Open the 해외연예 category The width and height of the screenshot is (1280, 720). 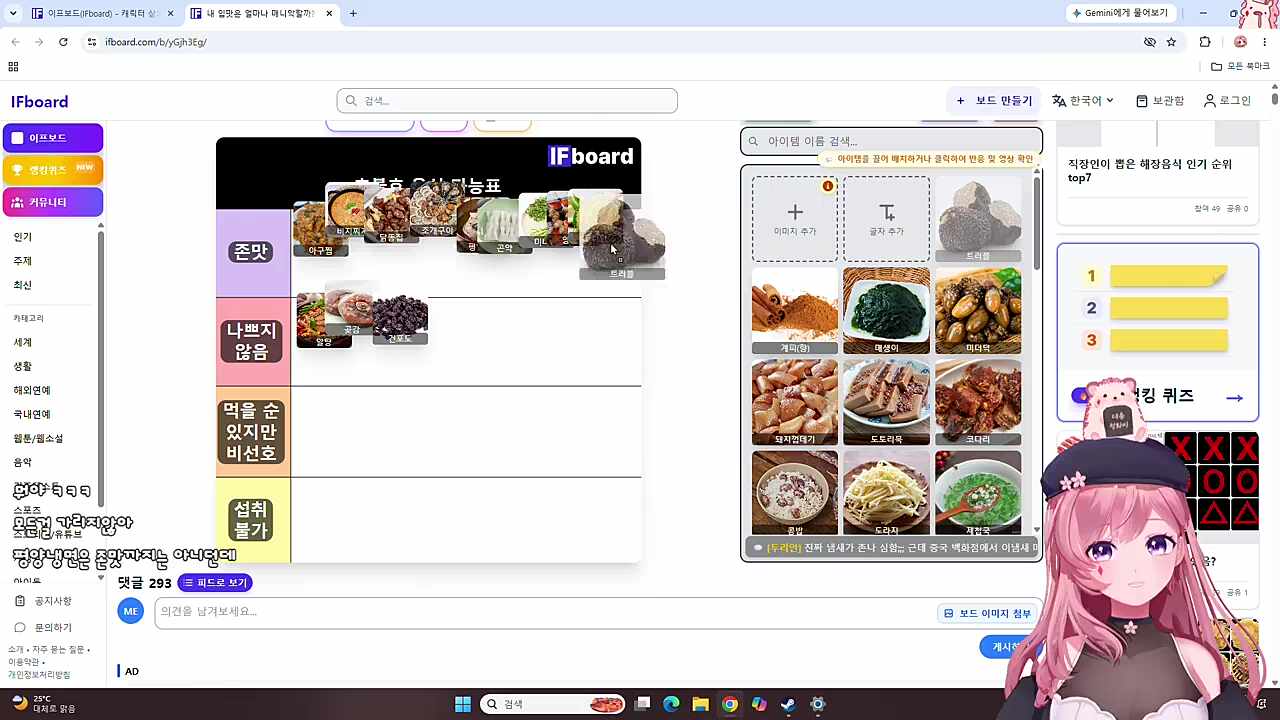coord(32,390)
